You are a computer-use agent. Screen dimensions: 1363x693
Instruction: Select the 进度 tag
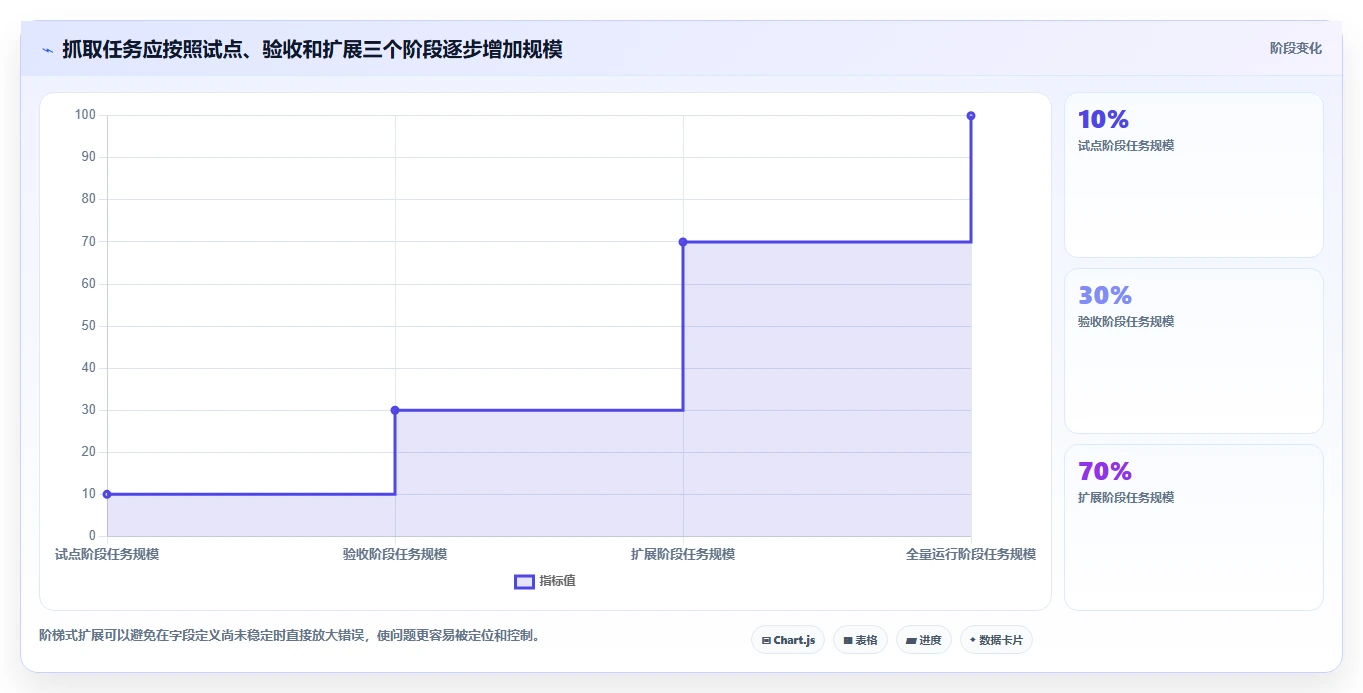coord(924,640)
